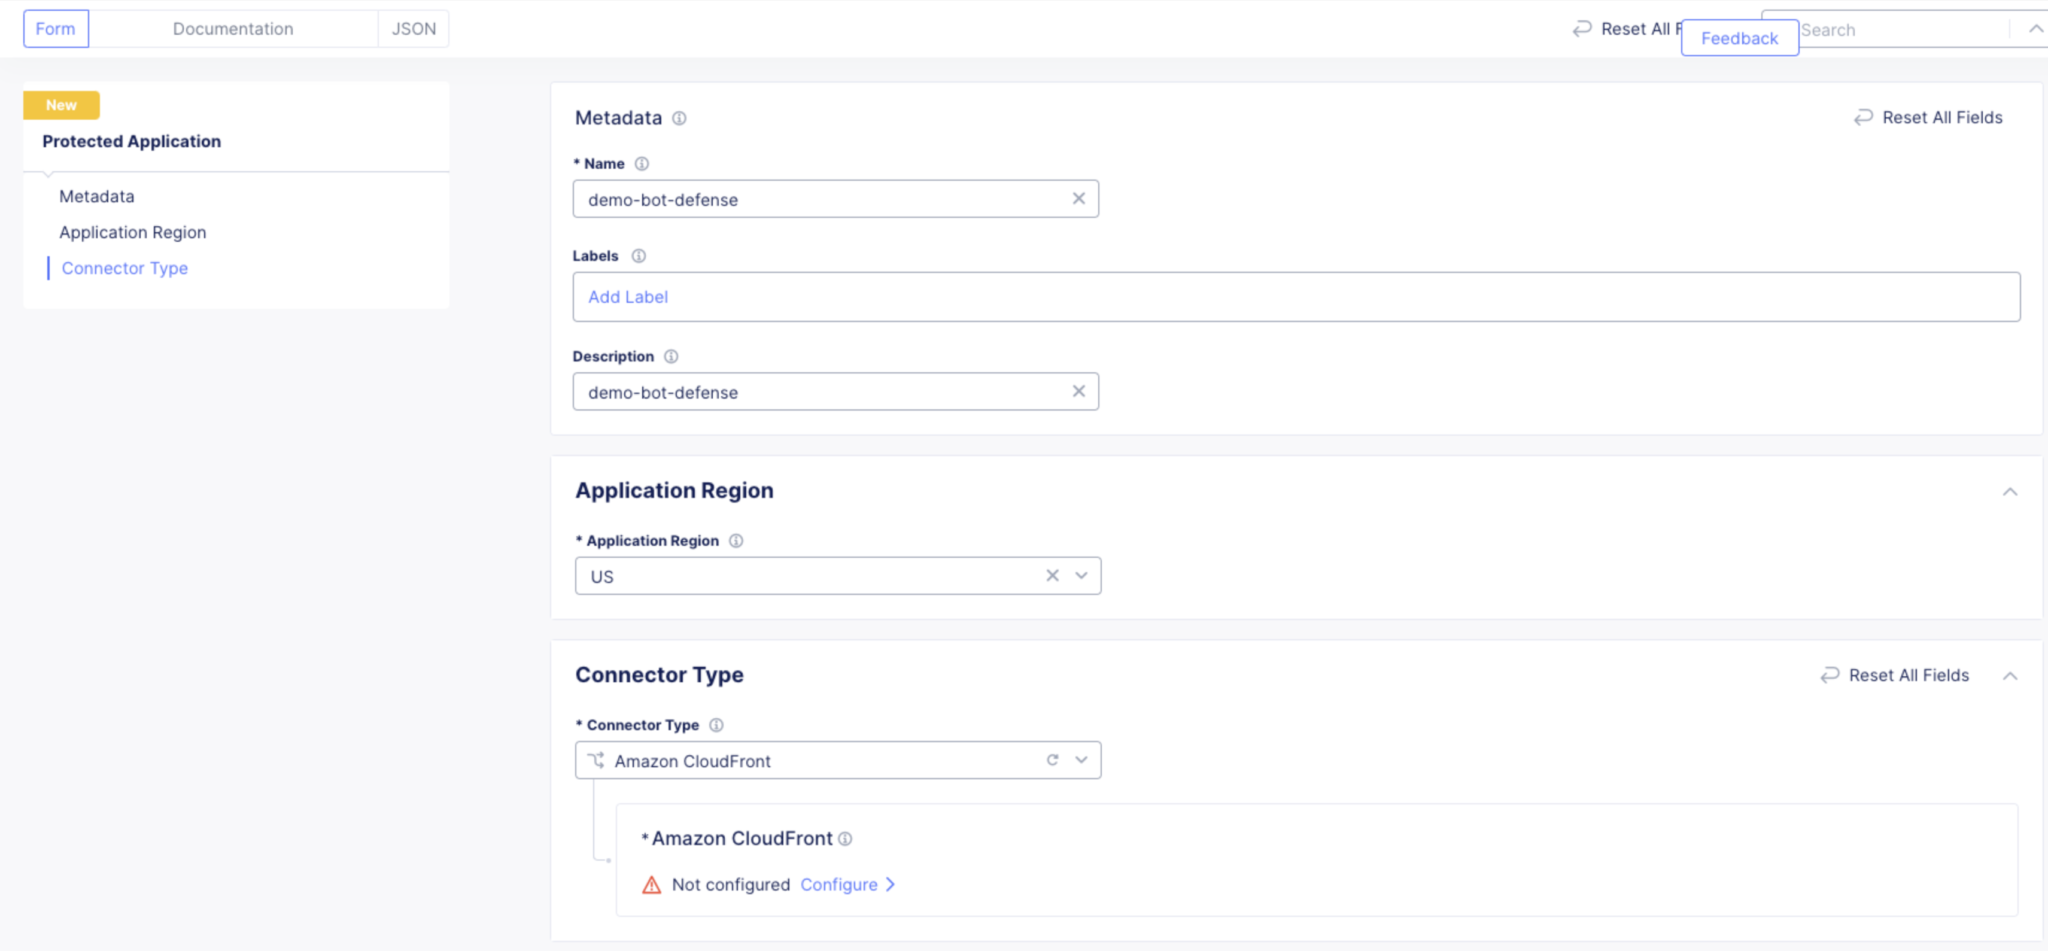Collapse the Connector Type section

pyautogui.click(x=2009, y=676)
